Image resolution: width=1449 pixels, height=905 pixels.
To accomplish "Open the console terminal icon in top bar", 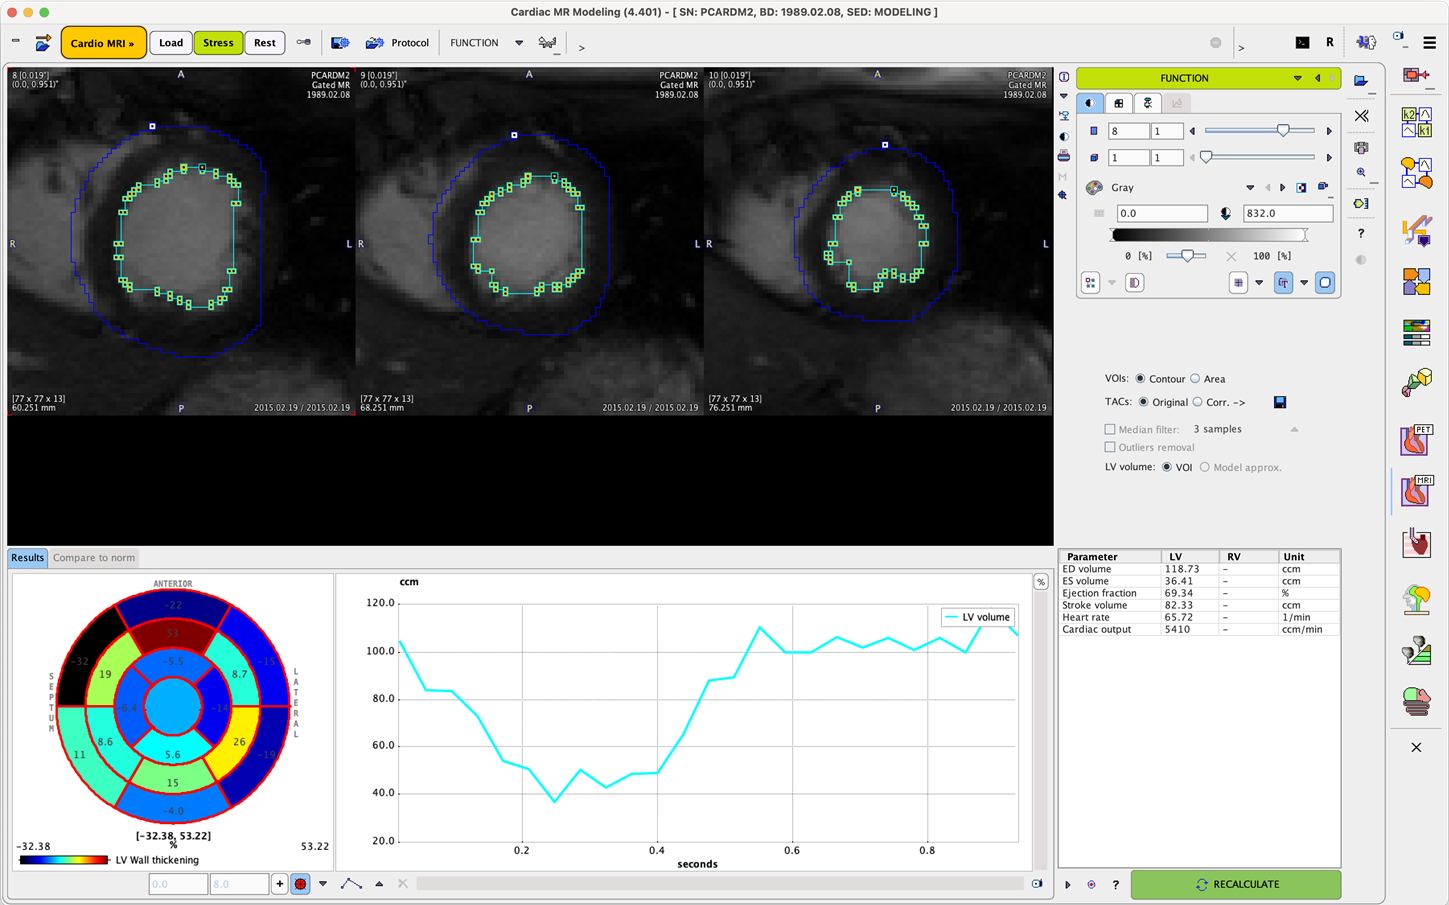I will pos(1302,42).
